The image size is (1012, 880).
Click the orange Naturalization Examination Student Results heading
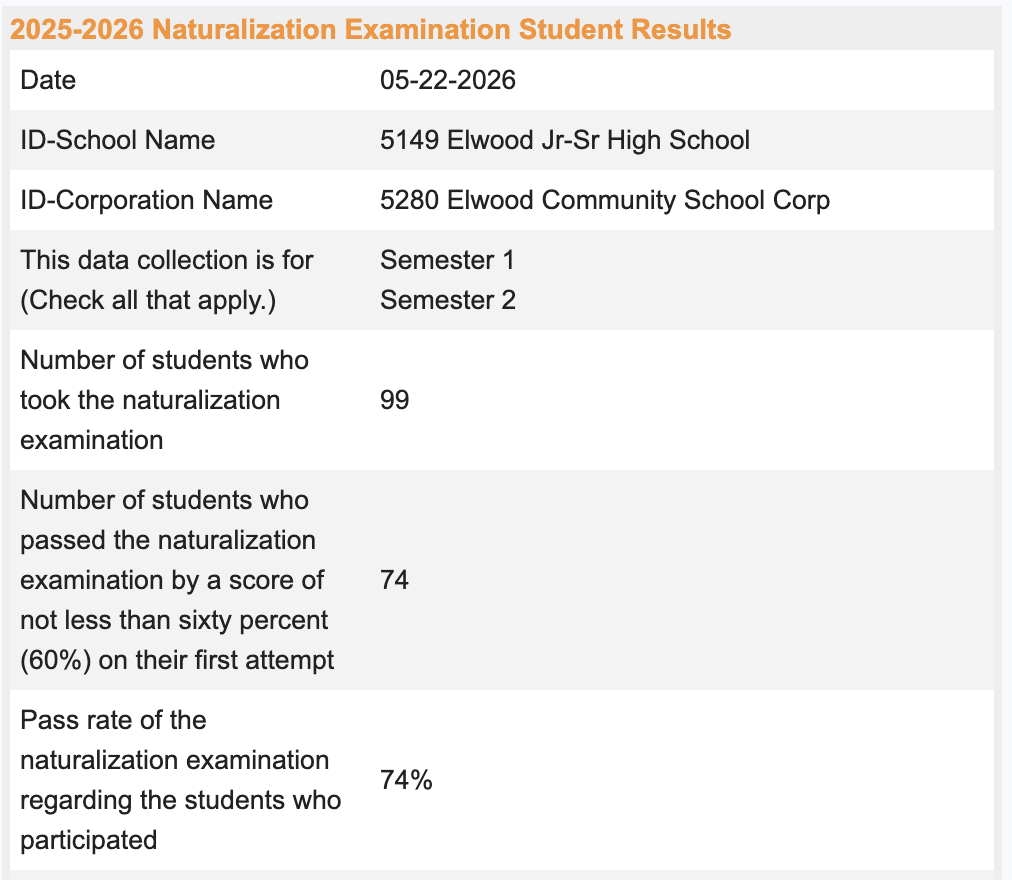click(370, 29)
